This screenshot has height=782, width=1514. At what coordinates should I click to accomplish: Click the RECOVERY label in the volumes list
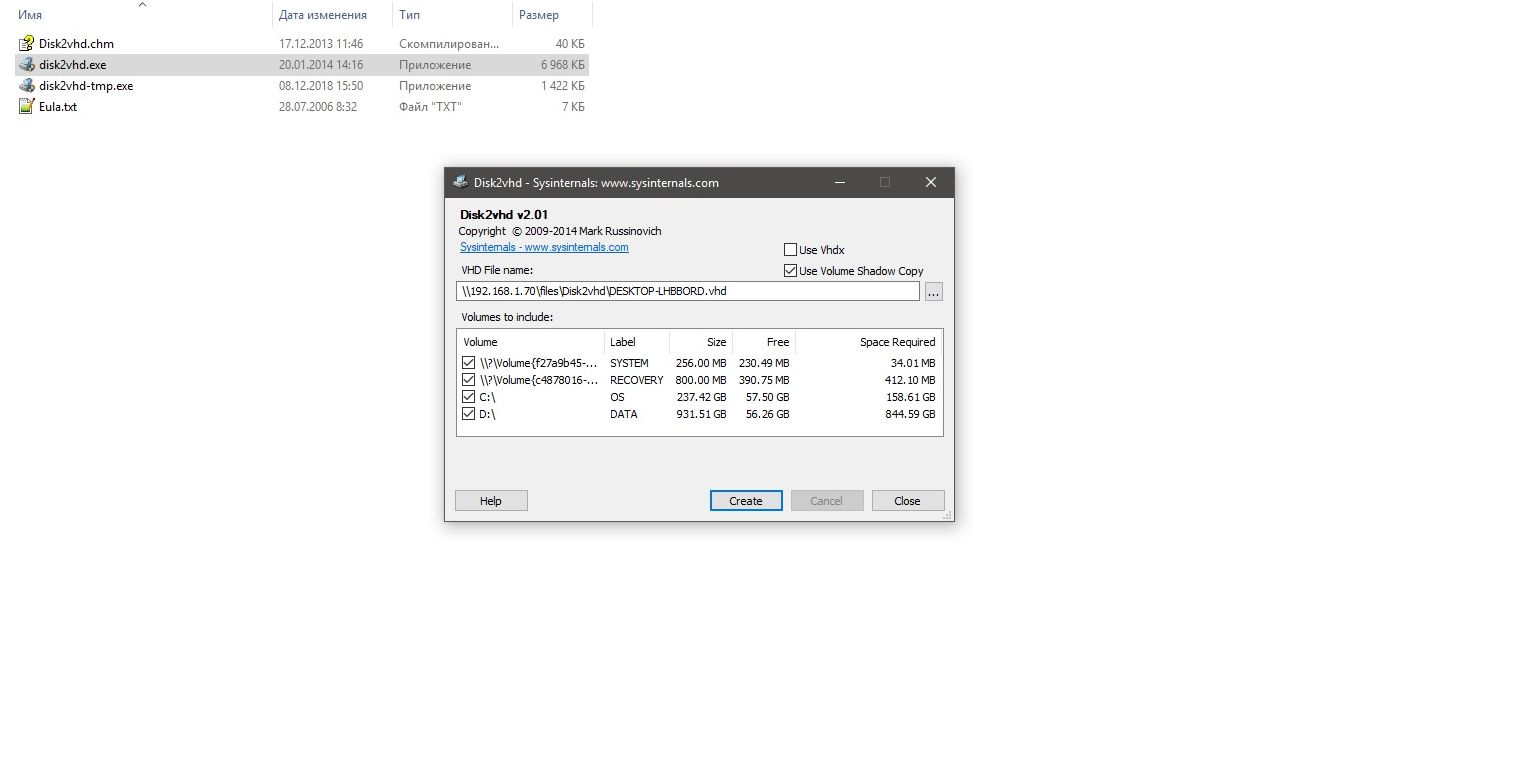click(x=636, y=380)
